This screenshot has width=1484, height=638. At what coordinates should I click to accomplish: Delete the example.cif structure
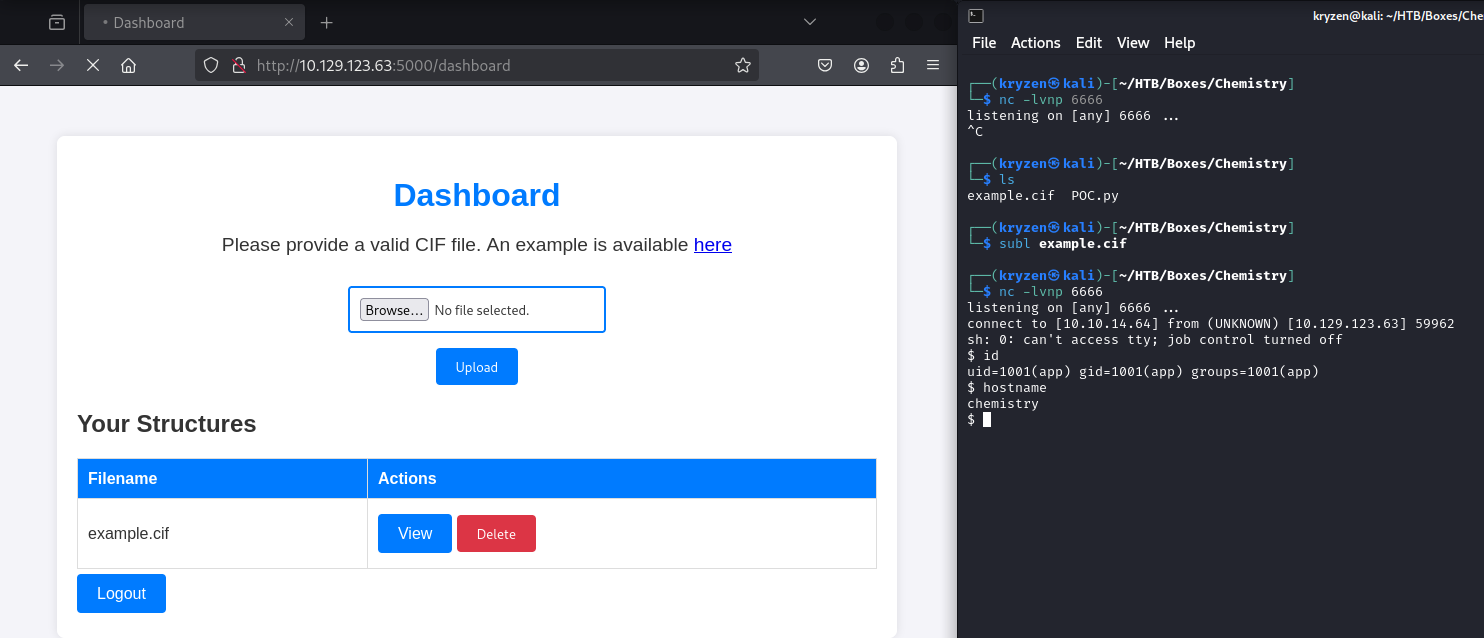[496, 533]
